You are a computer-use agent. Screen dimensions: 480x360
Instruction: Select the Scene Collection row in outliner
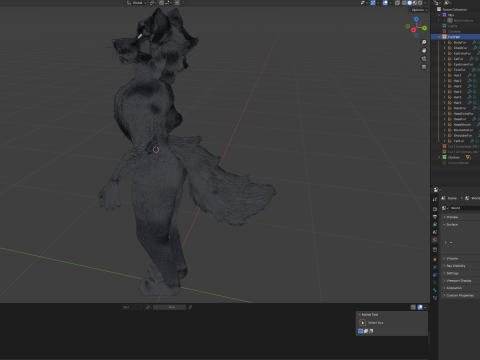click(455, 10)
